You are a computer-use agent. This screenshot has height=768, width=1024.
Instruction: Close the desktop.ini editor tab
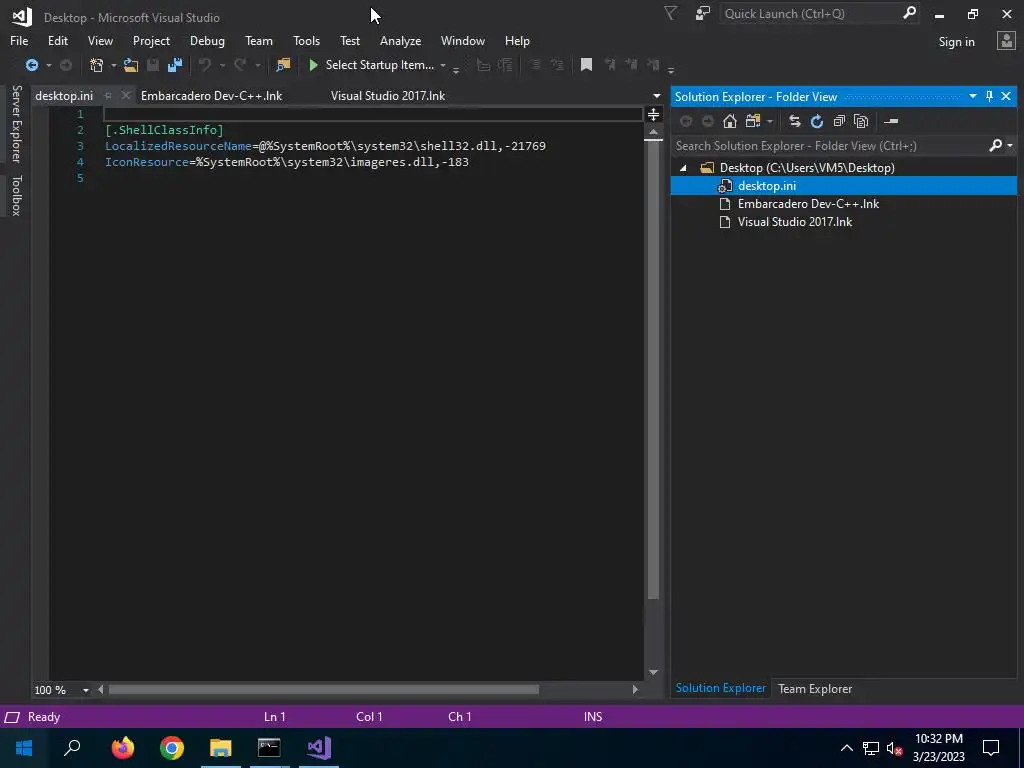(126, 96)
